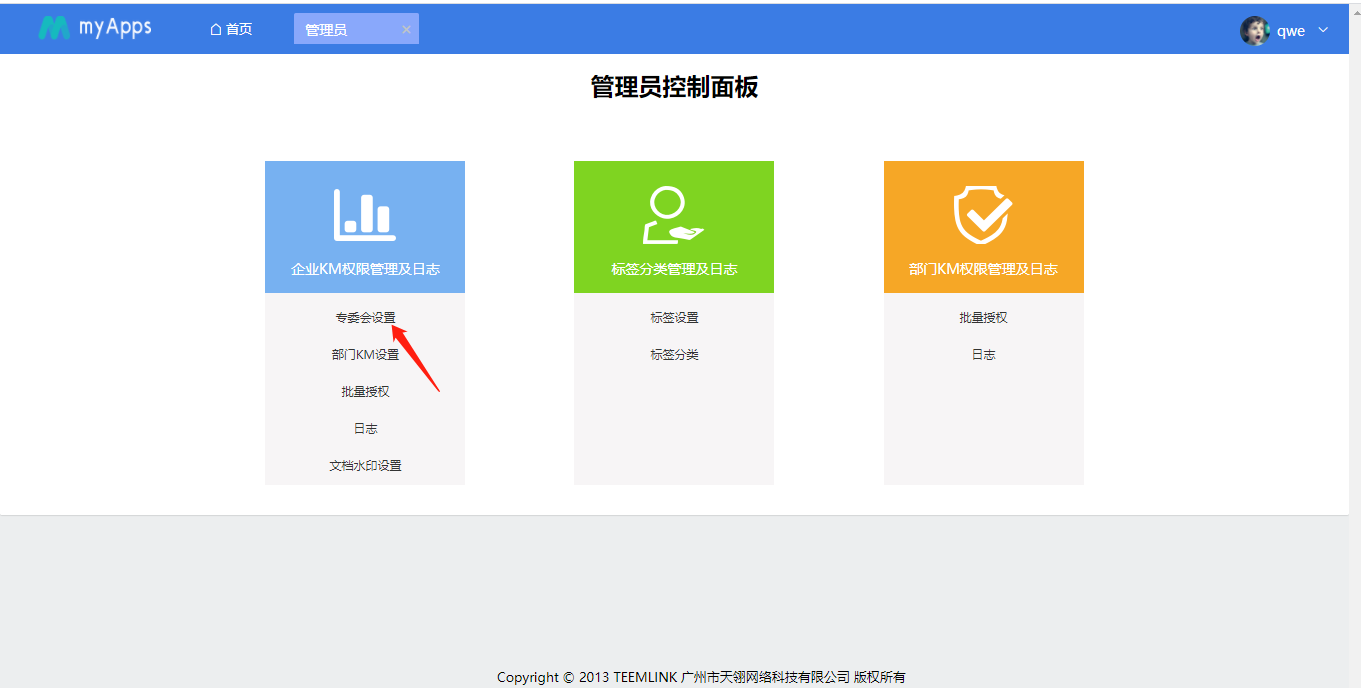The height and width of the screenshot is (688, 1361).
Task: Open 专委会设置 settings link
Action: click(365, 318)
